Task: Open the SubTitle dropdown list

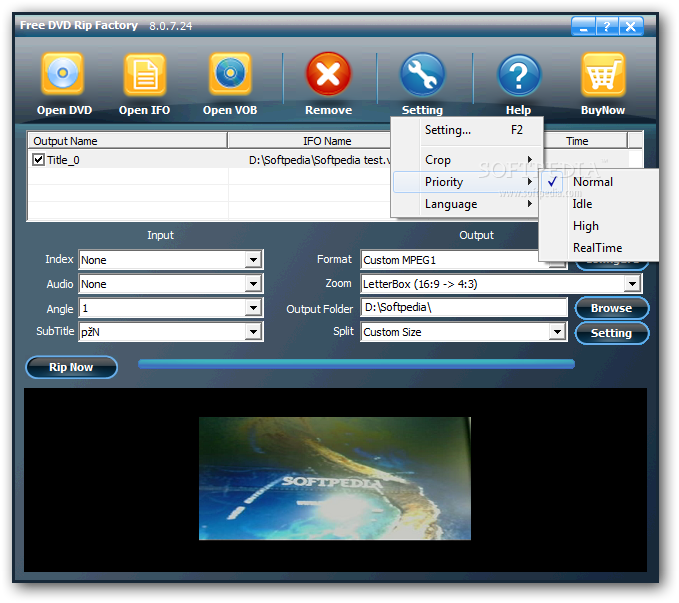Action: (253, 332)
